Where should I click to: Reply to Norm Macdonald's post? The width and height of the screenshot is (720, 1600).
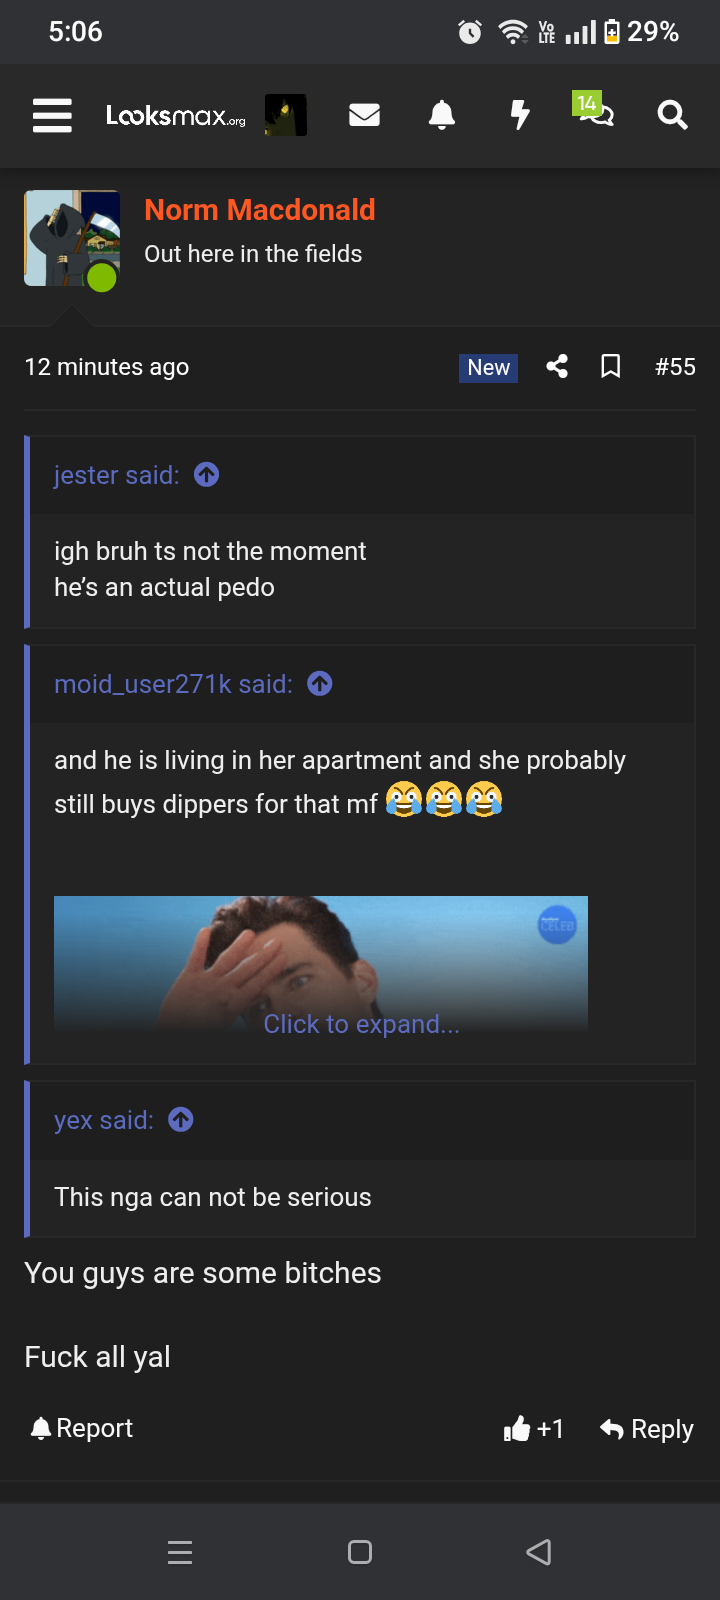click(x=647, y=1429)
